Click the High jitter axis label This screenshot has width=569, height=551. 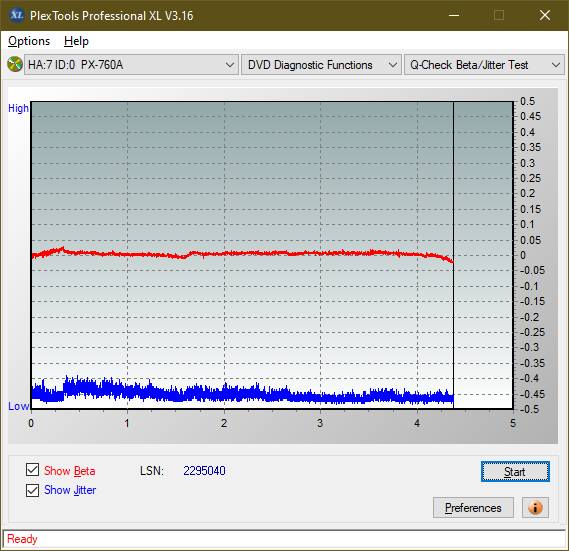tap(18, 108)
